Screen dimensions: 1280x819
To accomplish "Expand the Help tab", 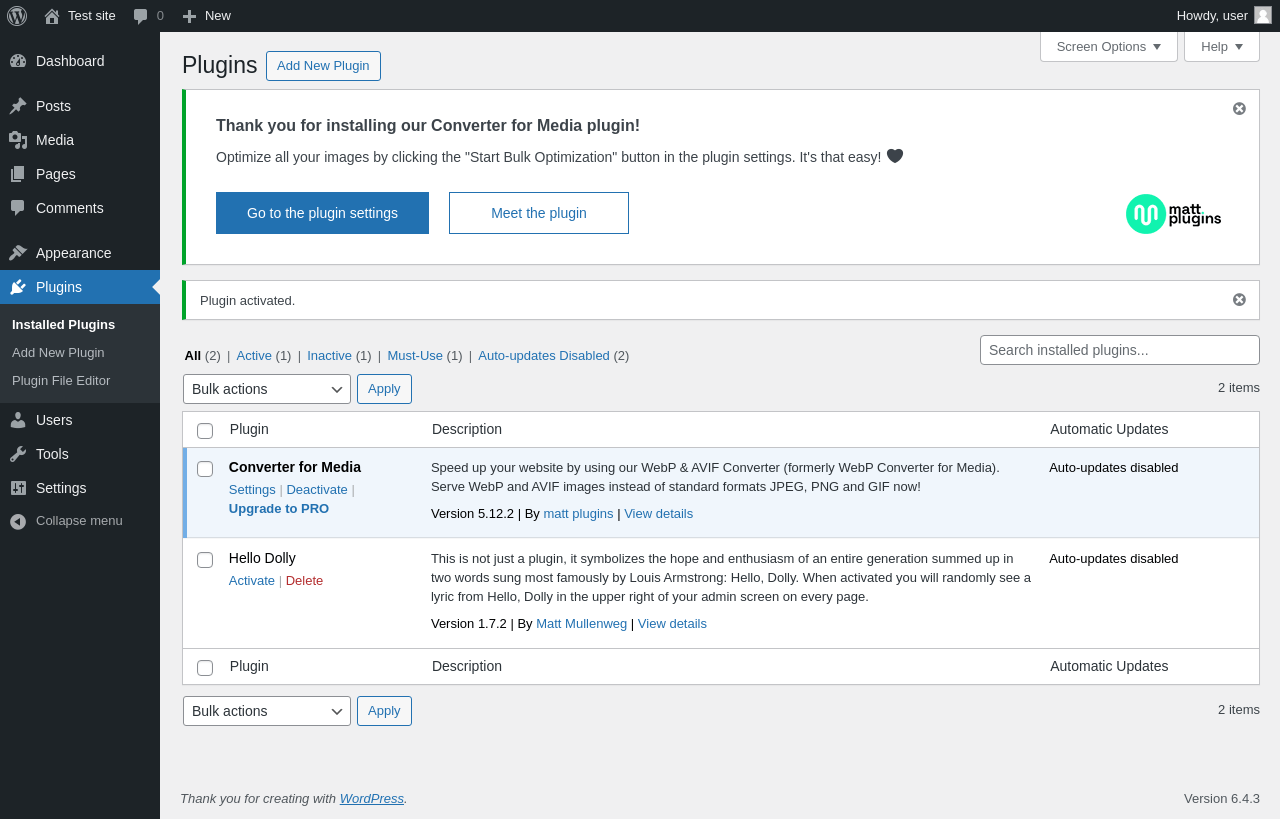I will click(1221, 46).
